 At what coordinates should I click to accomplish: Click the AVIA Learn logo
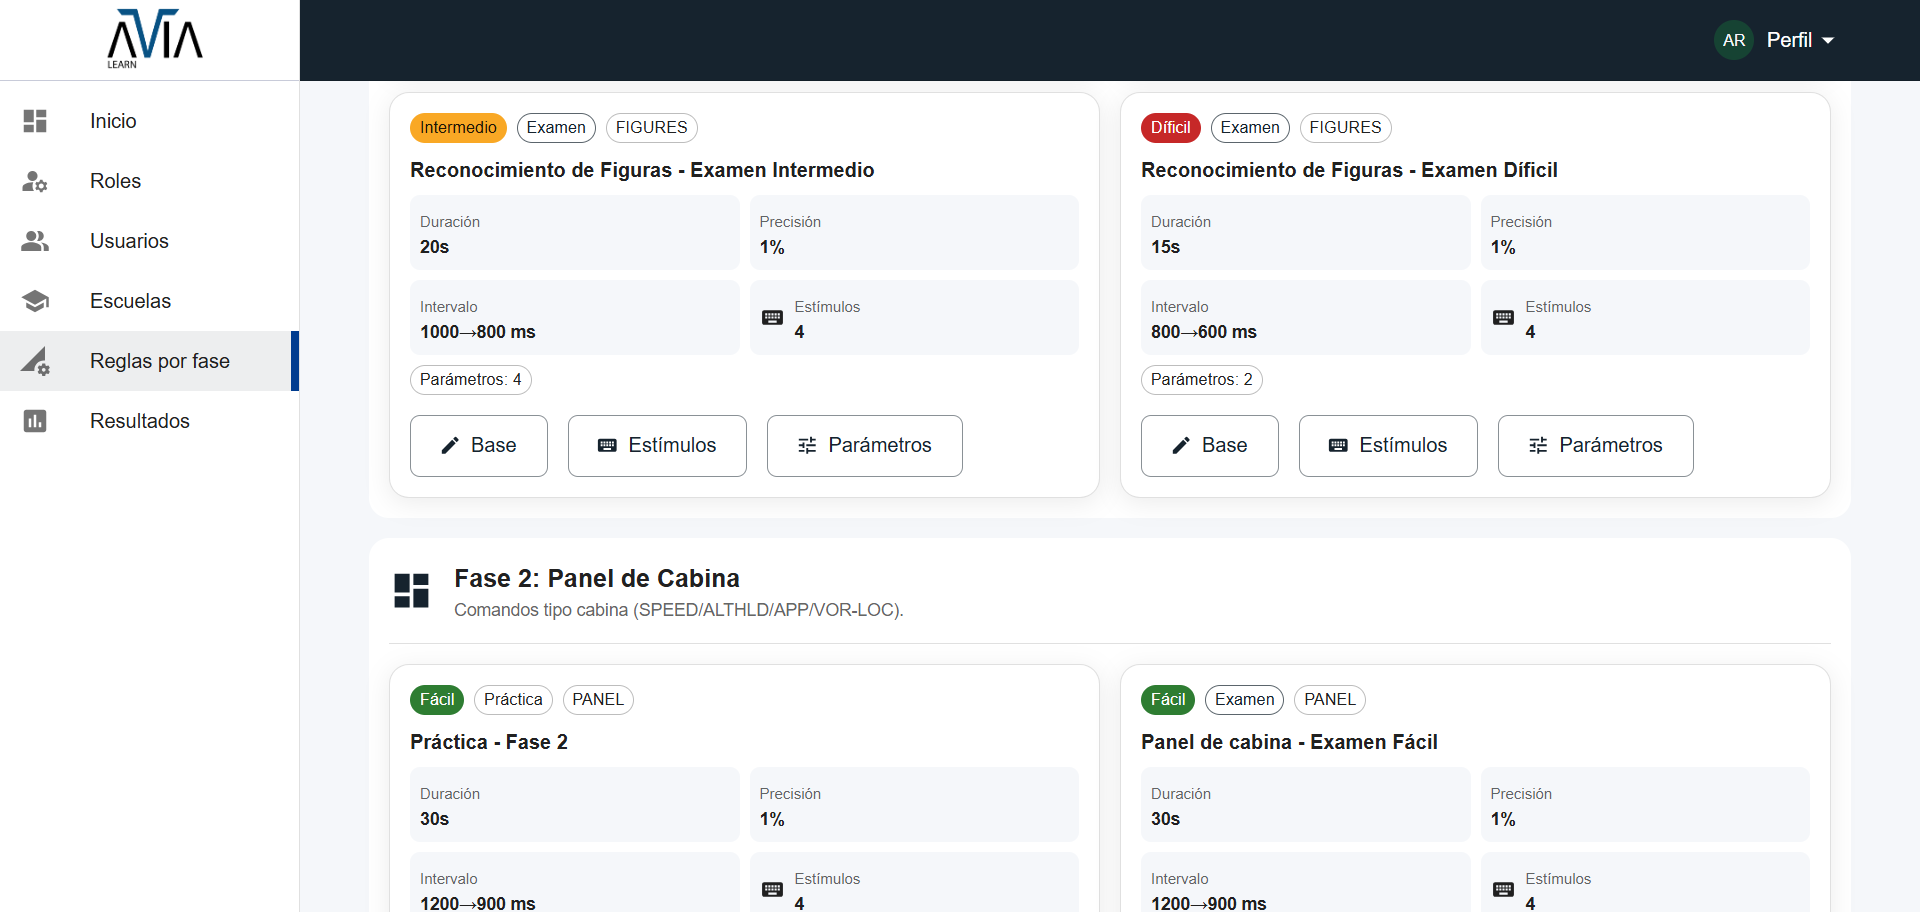point(154,40)
